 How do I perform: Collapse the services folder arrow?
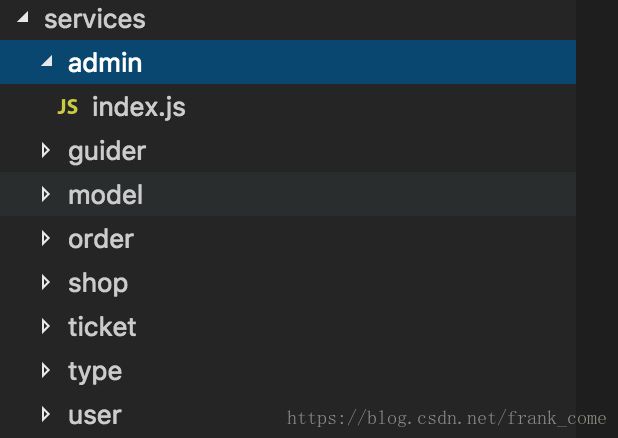(x=23, y=17)
